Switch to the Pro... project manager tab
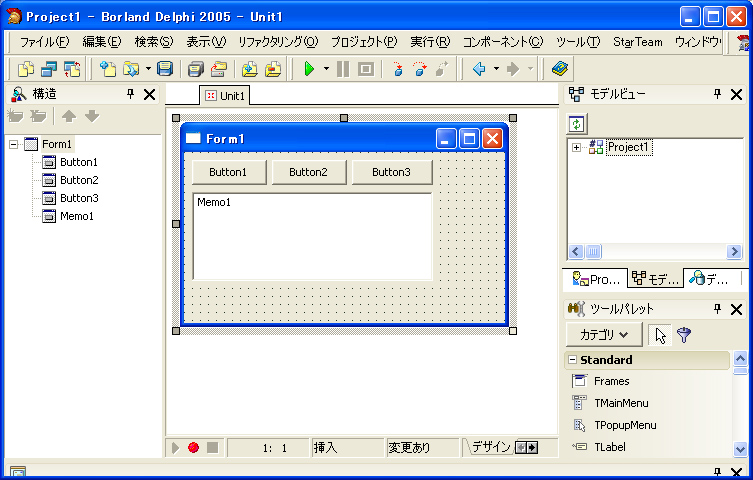This screenshot has width=753, height=480. 596,279
